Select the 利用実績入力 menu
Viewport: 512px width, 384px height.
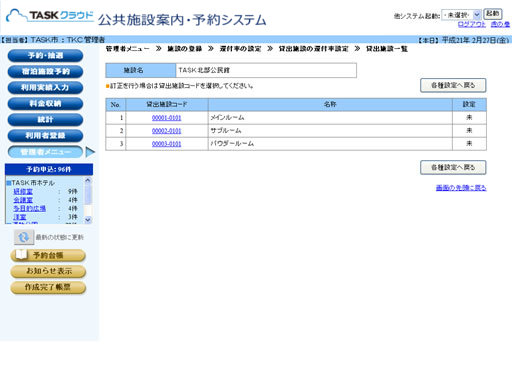(x=45, y=87)
